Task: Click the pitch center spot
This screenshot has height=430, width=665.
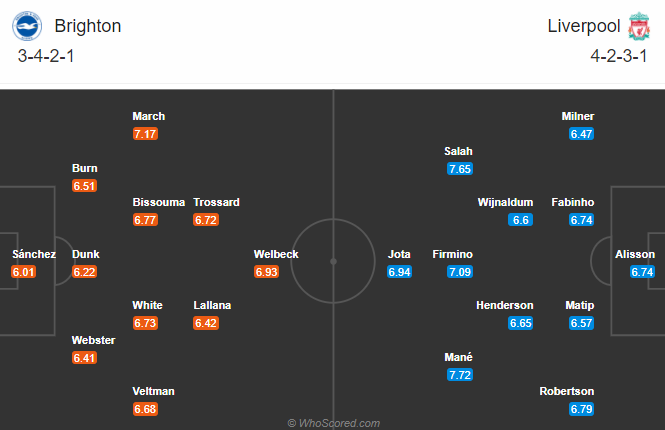Action: click(333, 260)
